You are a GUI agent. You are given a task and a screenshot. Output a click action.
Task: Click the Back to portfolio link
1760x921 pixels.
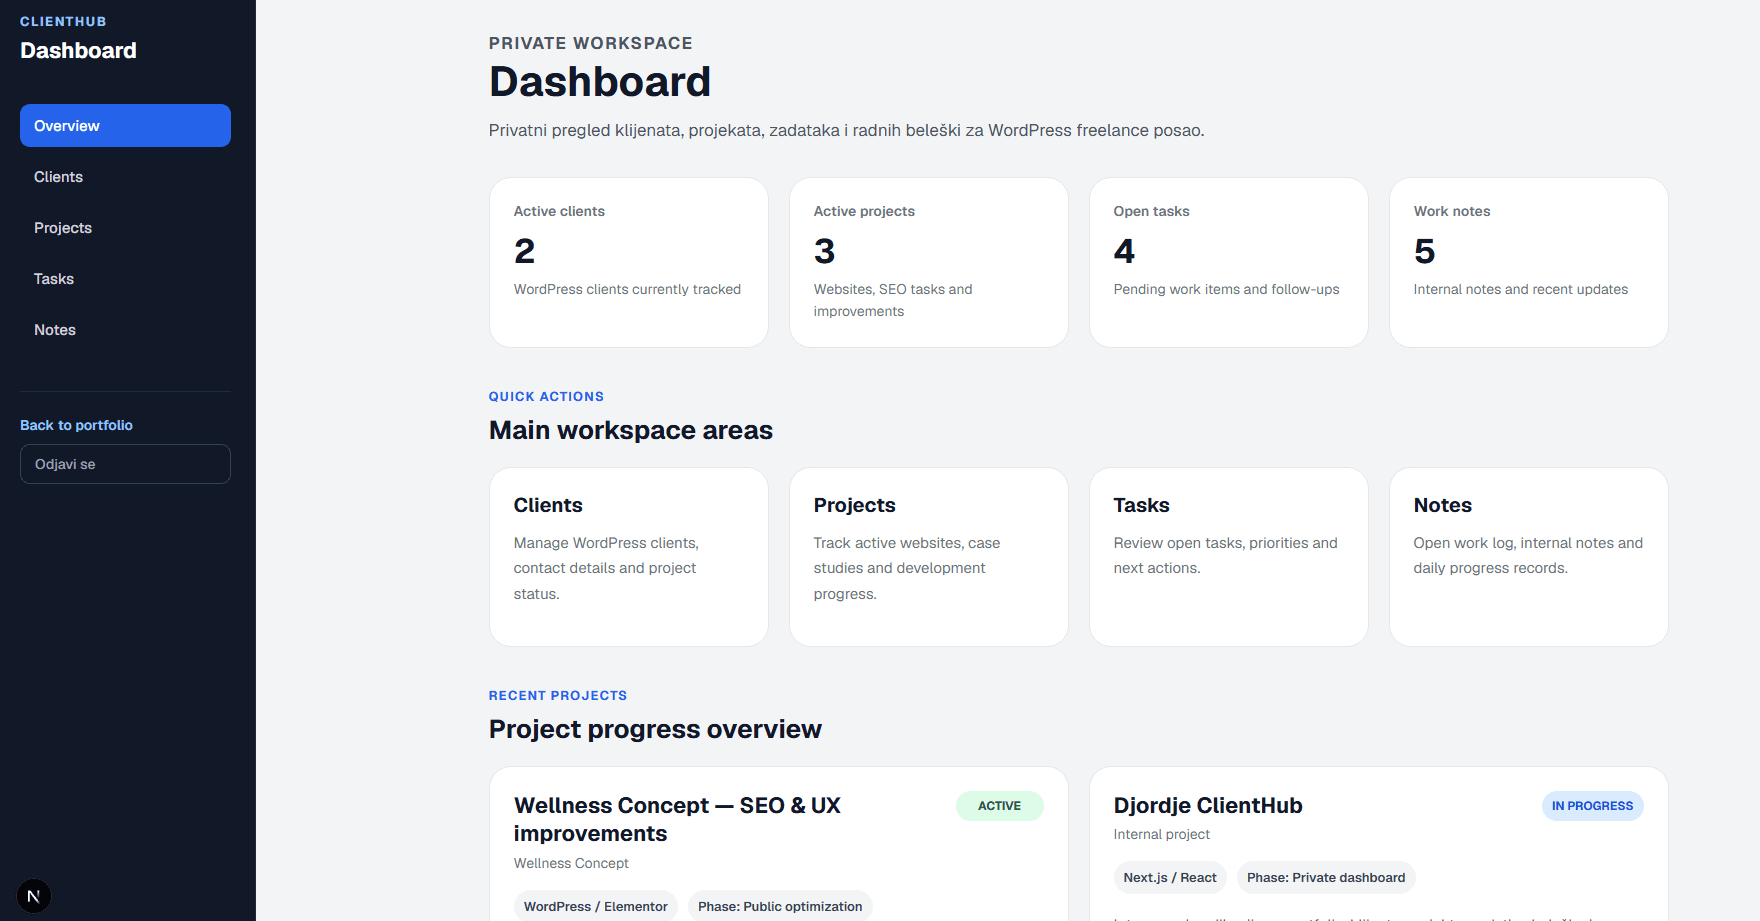point(76,425)
